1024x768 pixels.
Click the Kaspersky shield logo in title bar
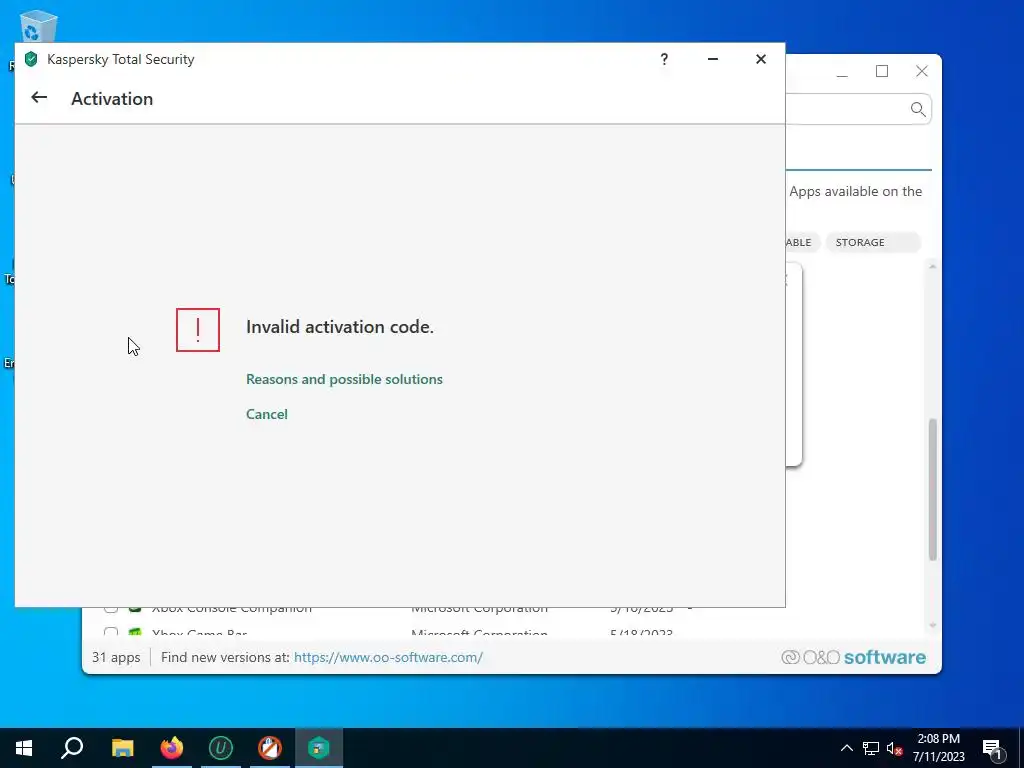31,59
